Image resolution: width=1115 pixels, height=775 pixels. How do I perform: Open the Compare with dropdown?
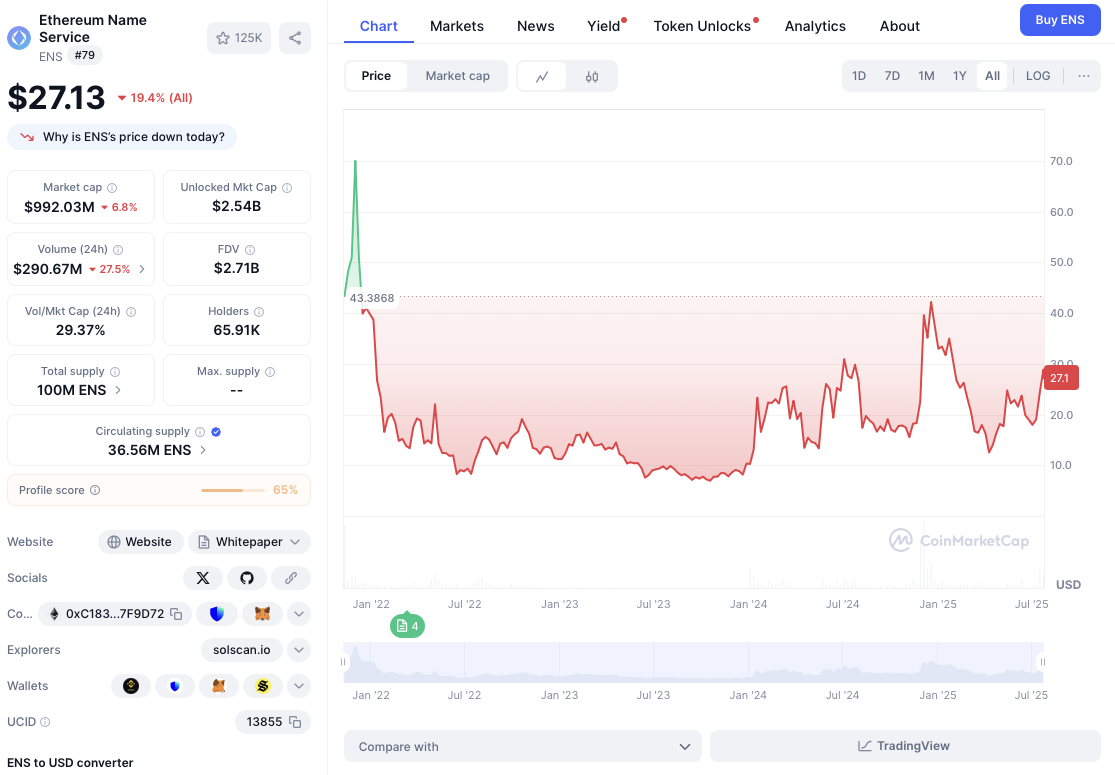(523, 747)
